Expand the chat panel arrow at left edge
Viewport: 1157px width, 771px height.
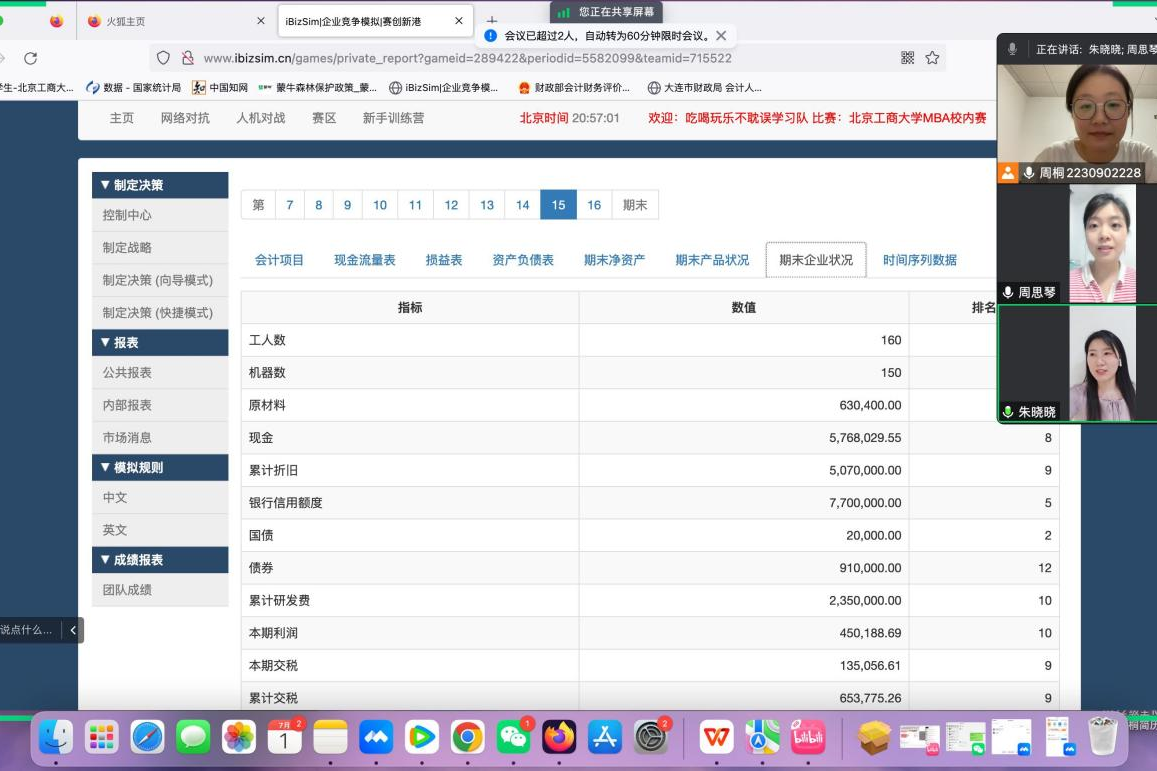[x=72, y=630]
